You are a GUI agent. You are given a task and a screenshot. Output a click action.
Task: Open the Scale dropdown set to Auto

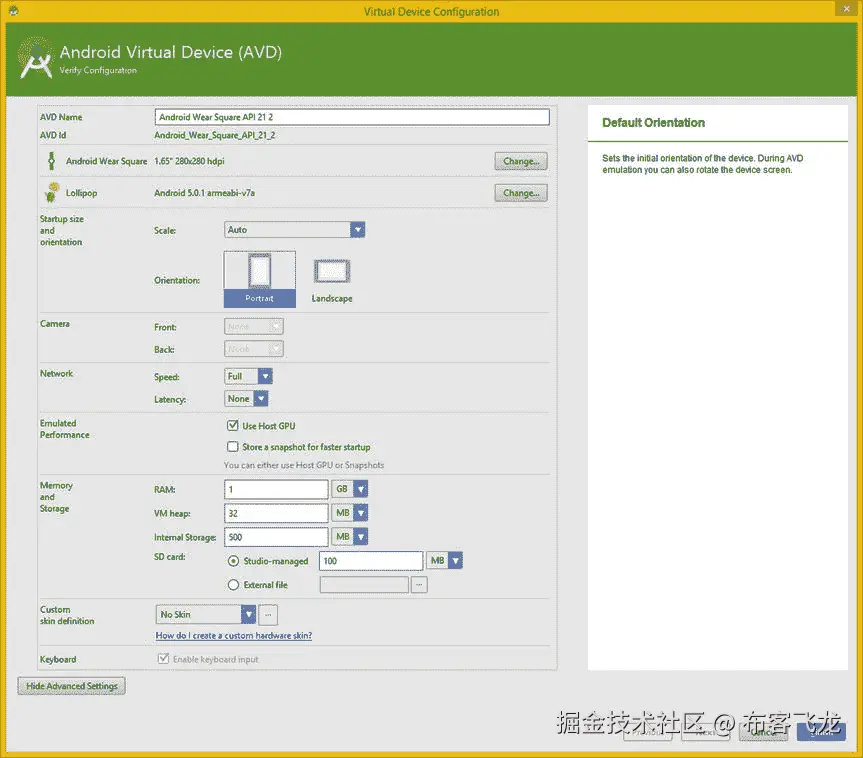[294, 230]
